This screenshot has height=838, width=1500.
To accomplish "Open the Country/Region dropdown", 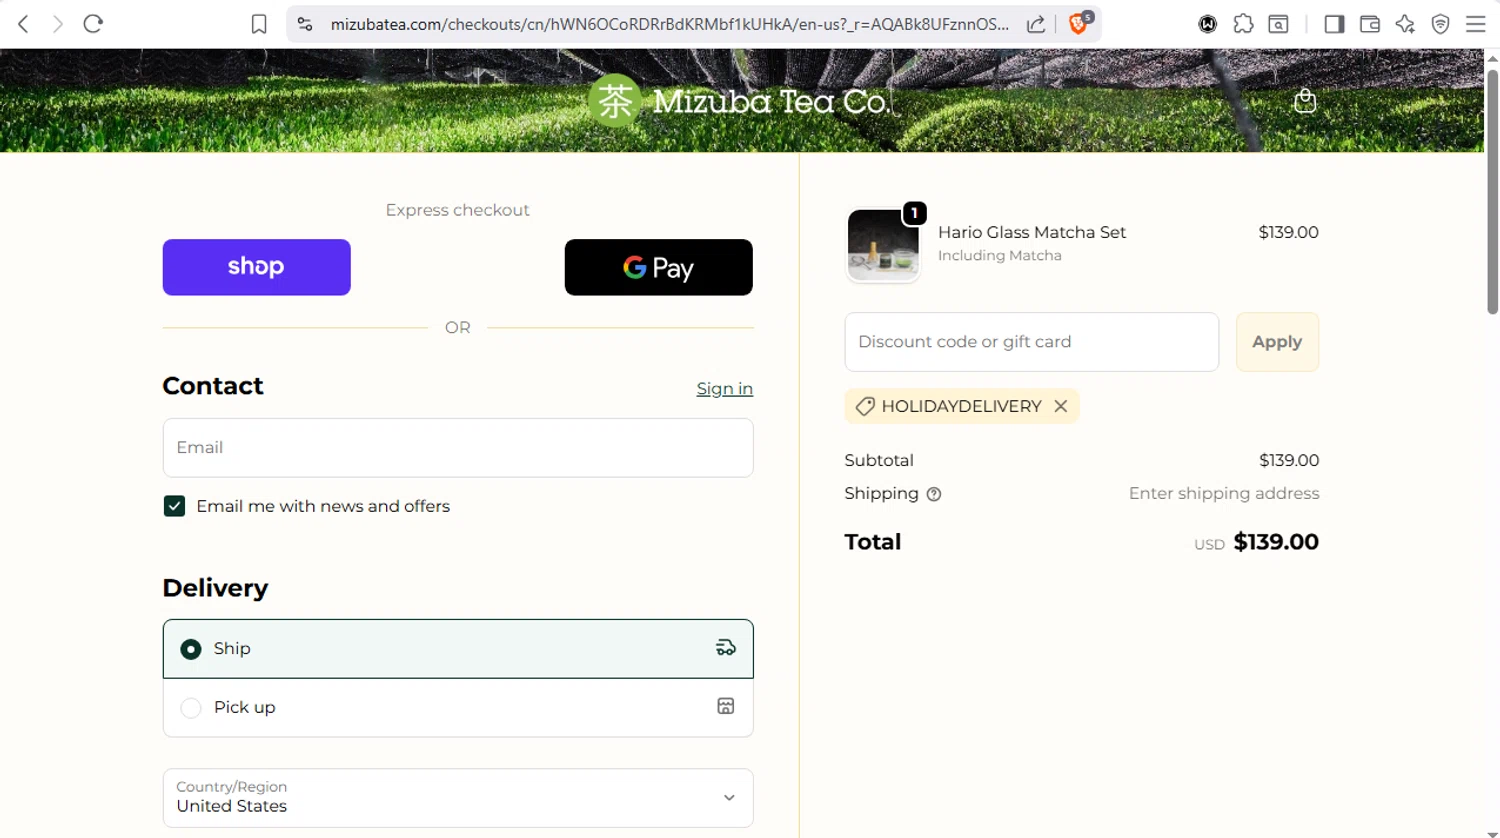I will (x=458, y=798).
